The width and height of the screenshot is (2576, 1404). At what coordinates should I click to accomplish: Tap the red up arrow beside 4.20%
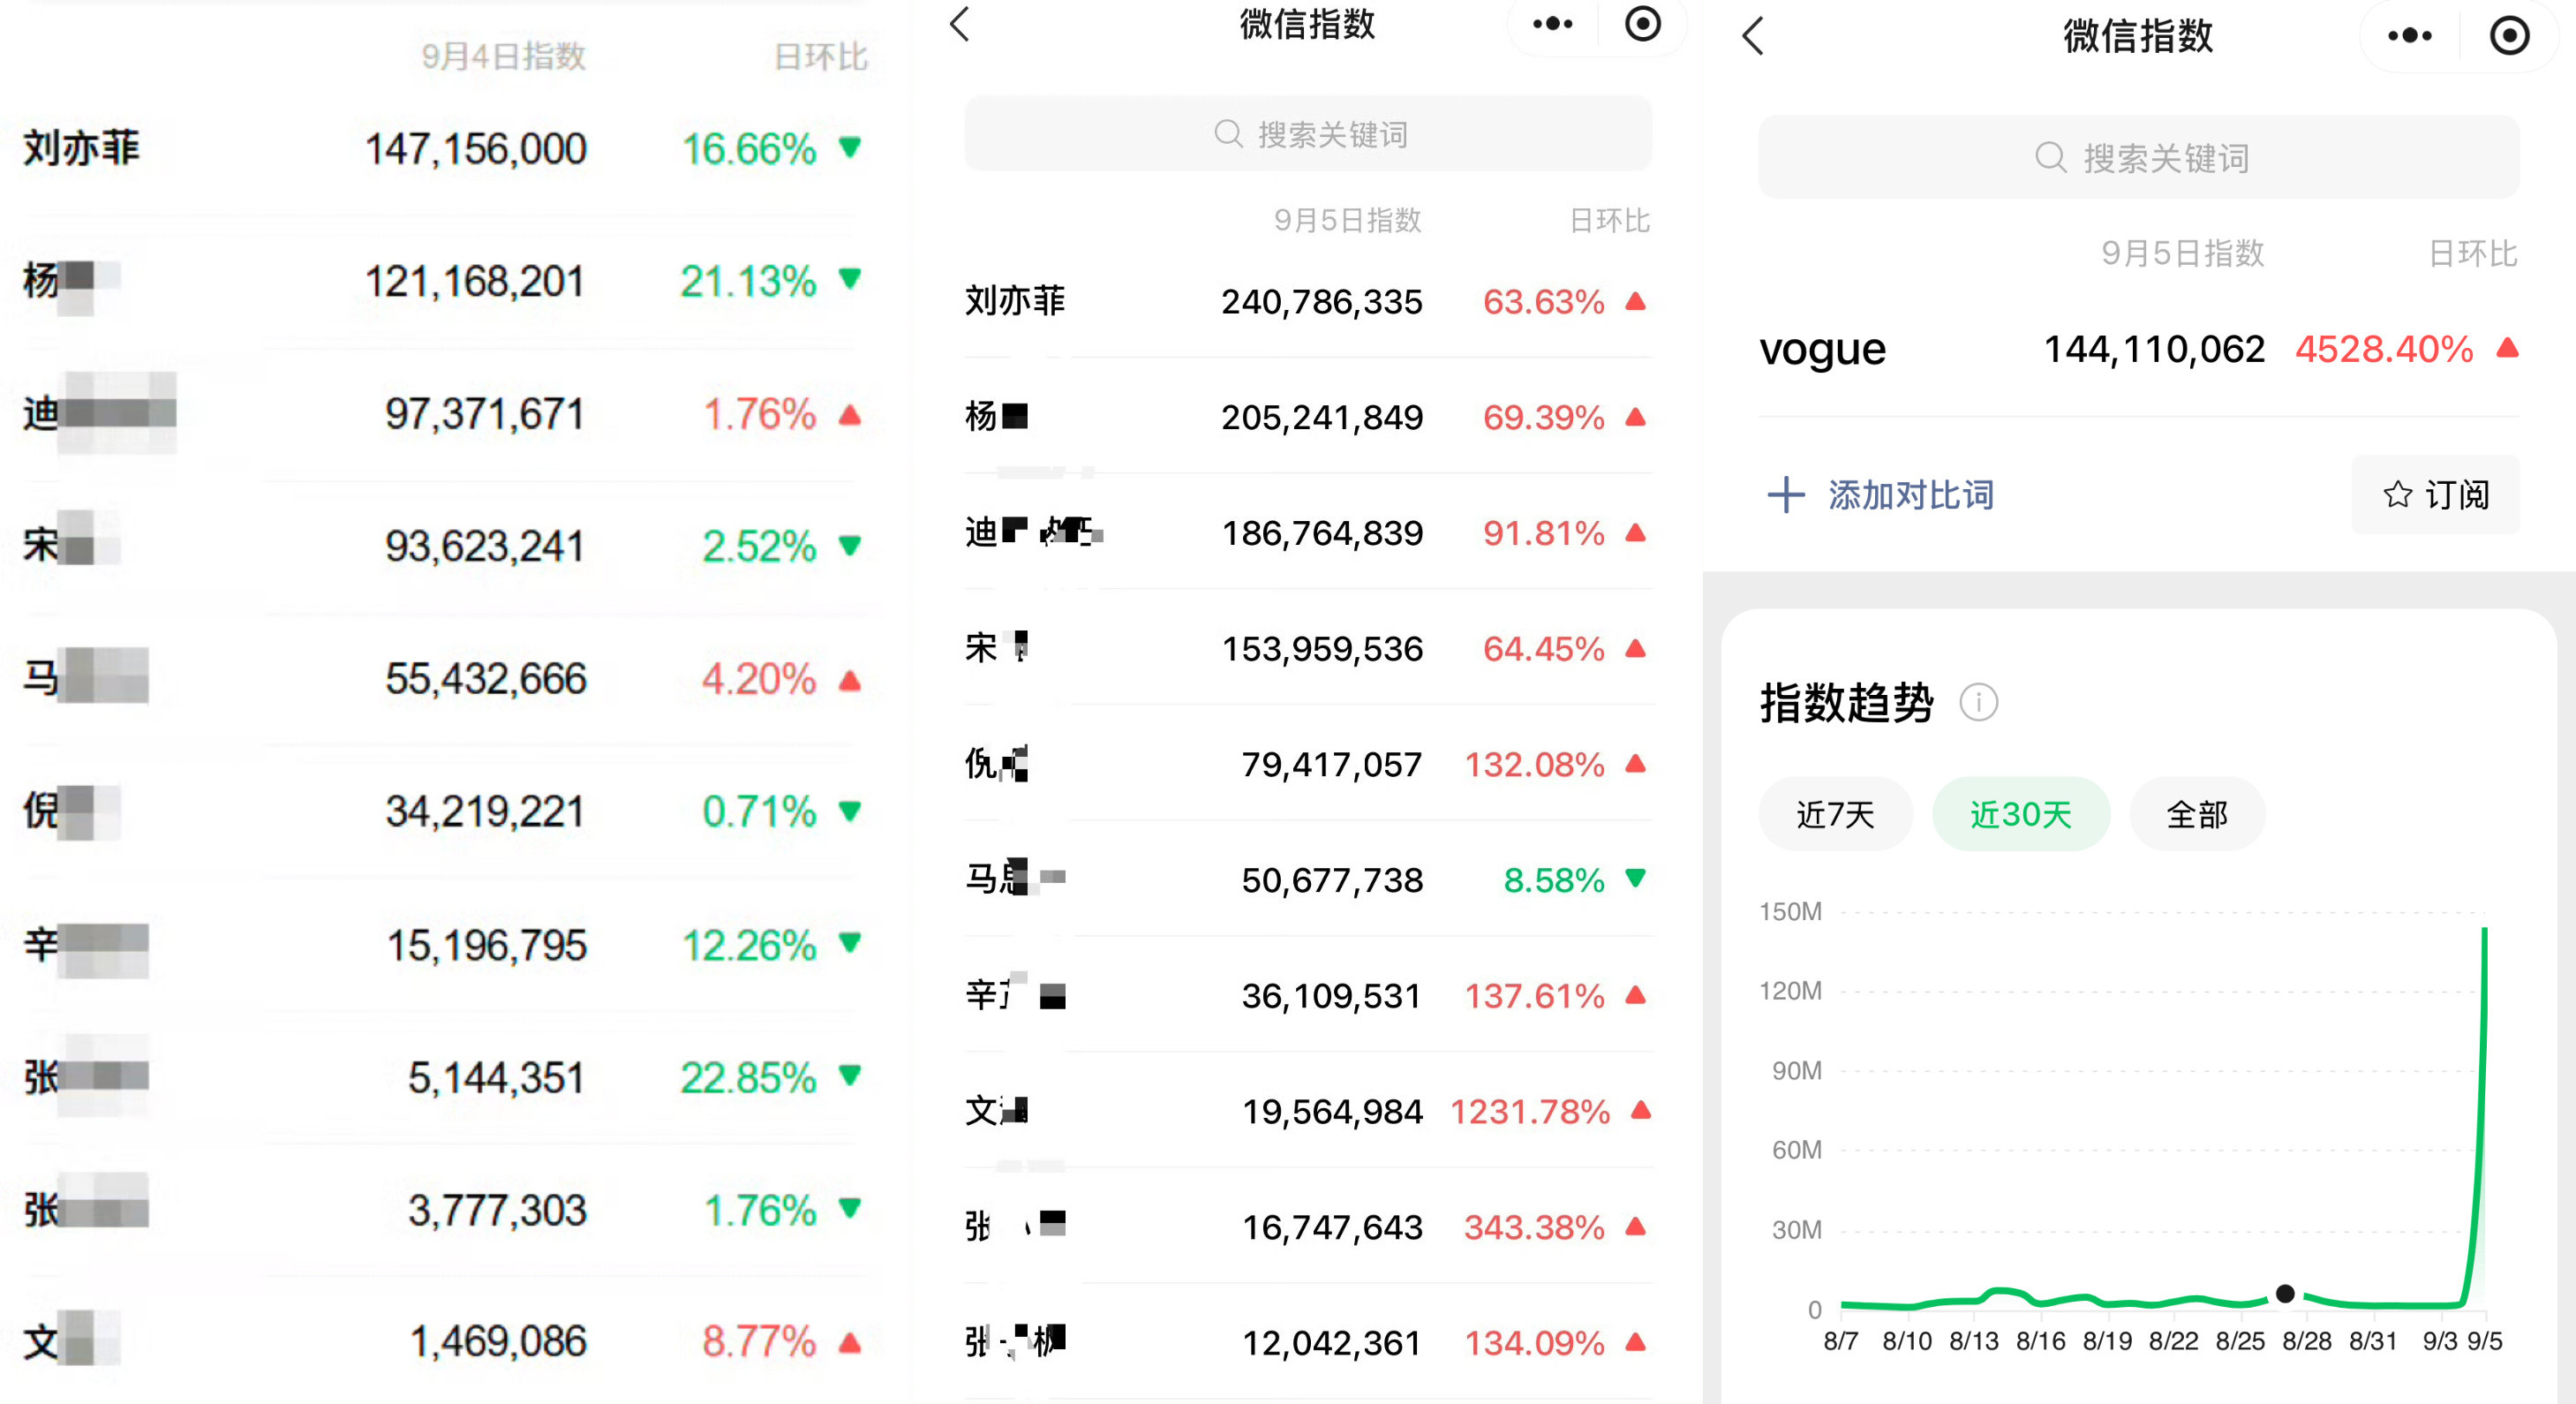(x=850, y=681)
